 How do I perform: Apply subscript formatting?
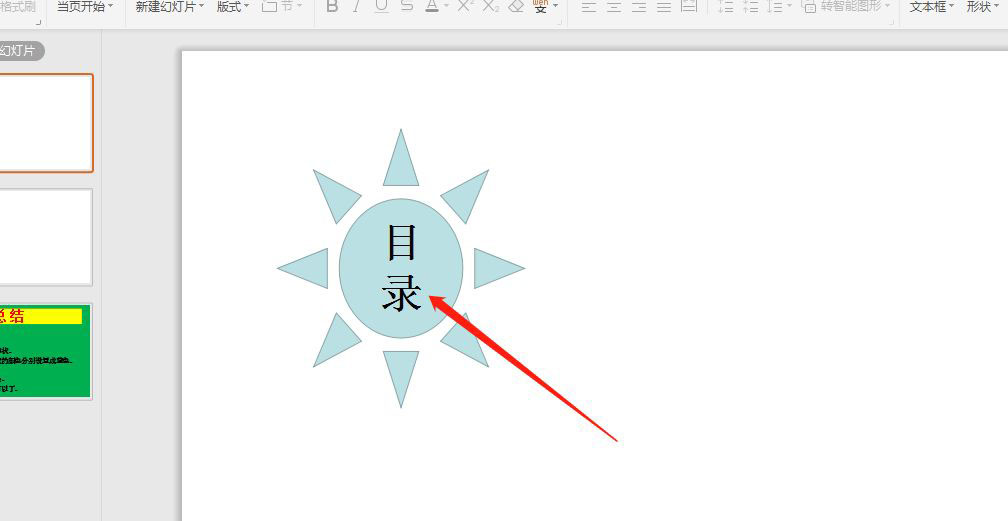tap(490, 6)
